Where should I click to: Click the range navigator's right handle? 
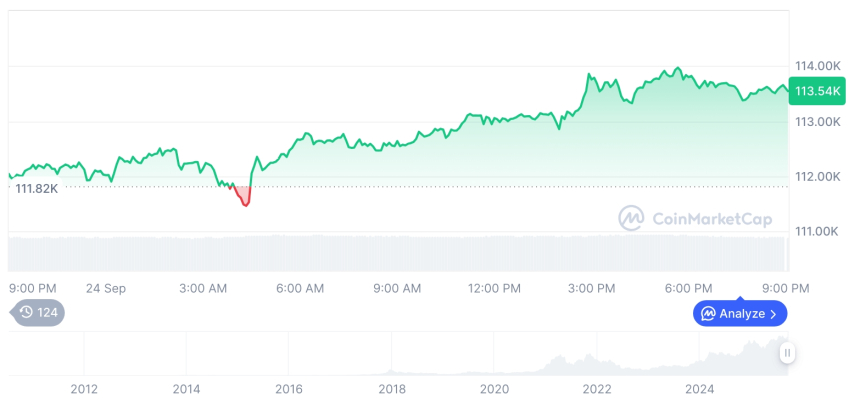[x=788, y=353]
